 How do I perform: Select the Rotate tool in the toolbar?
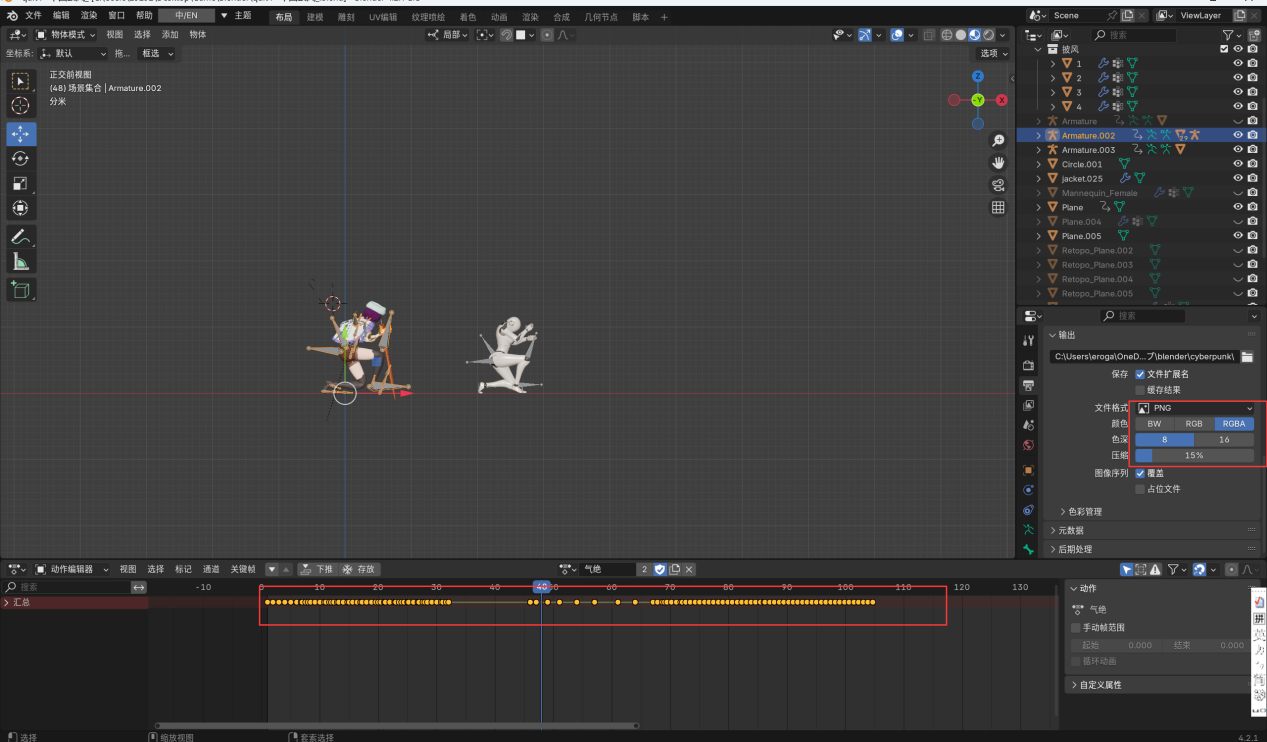[x=20, y=159]
